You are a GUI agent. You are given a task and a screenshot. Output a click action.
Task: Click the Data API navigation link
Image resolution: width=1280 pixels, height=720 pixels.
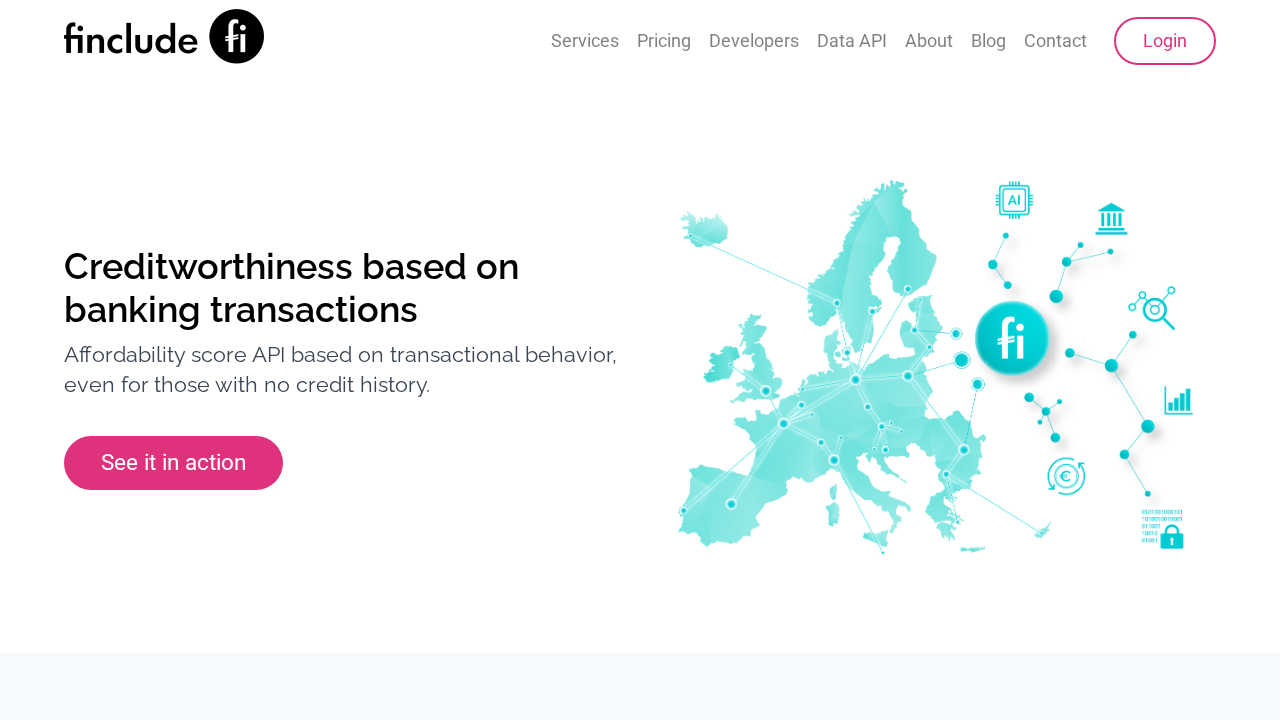pos(852,39)
